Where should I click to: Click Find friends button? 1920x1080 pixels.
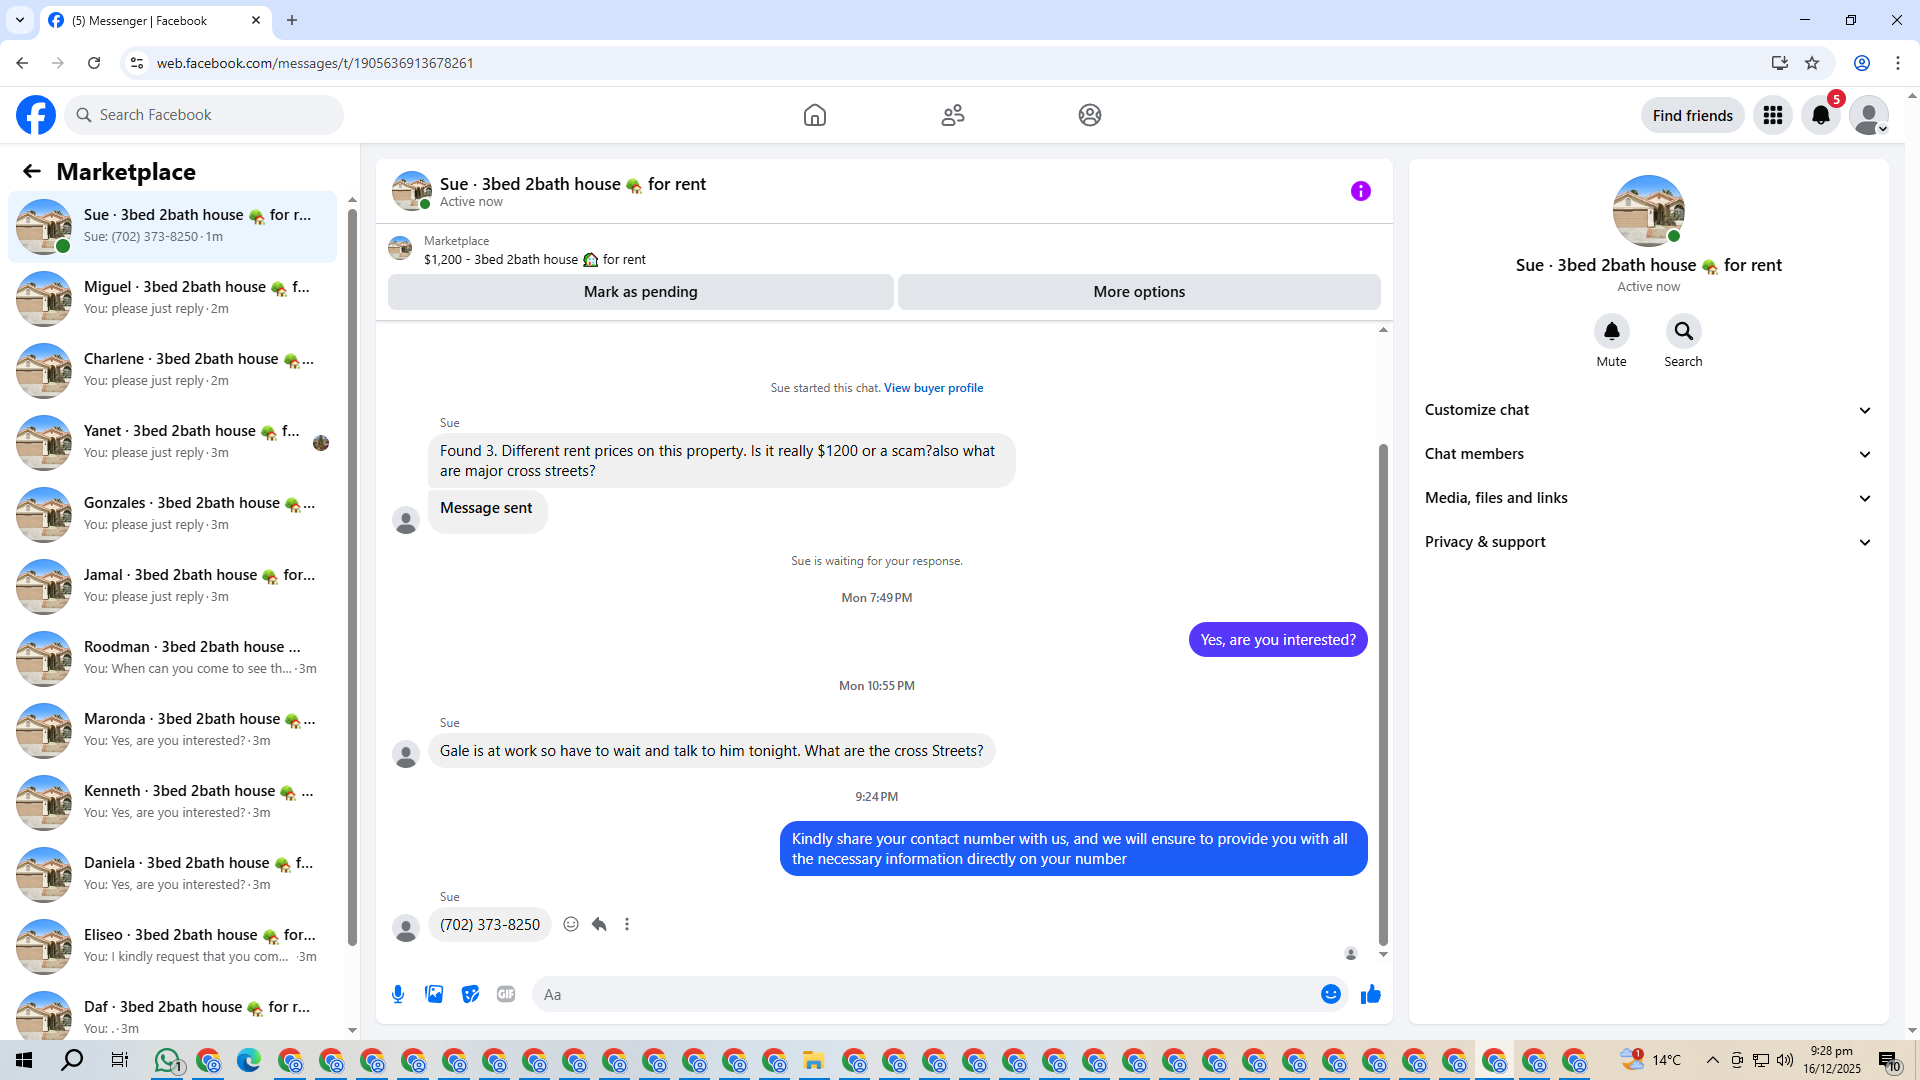click(x=1692, y=115)
